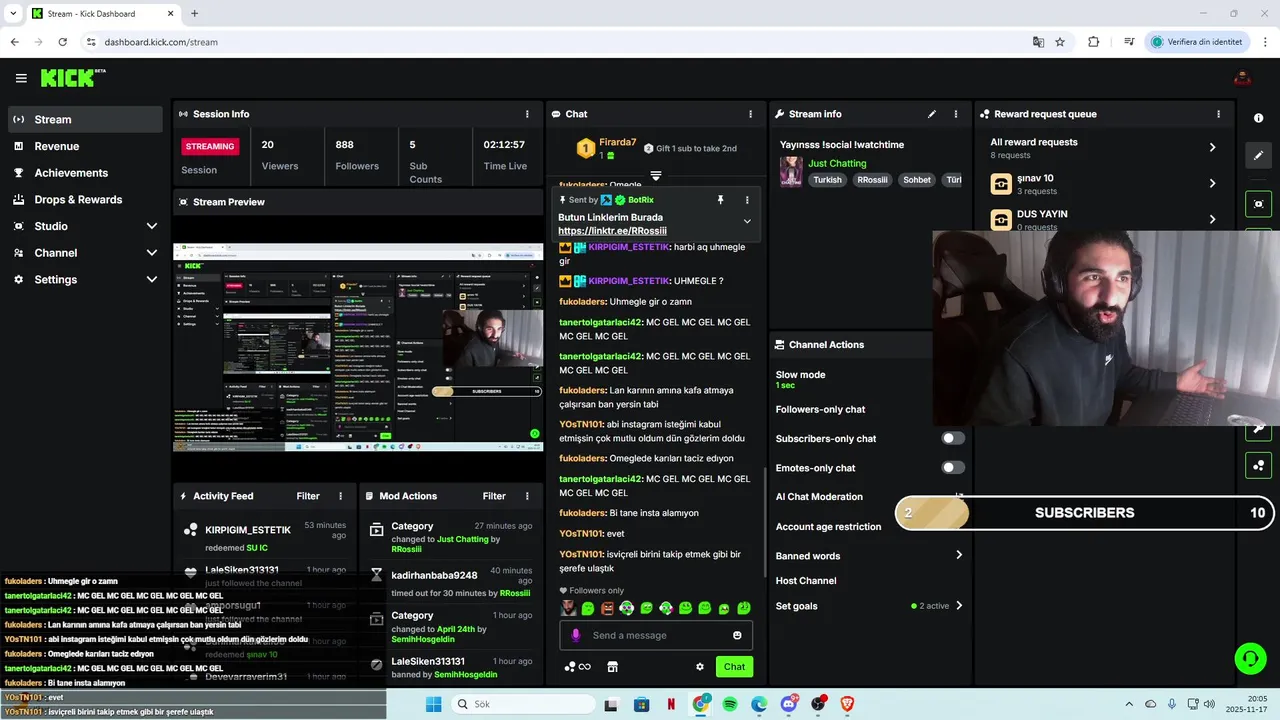Open a new browser tab
1280x720 pixels.
pyautogui.click(x=195, y=14)
